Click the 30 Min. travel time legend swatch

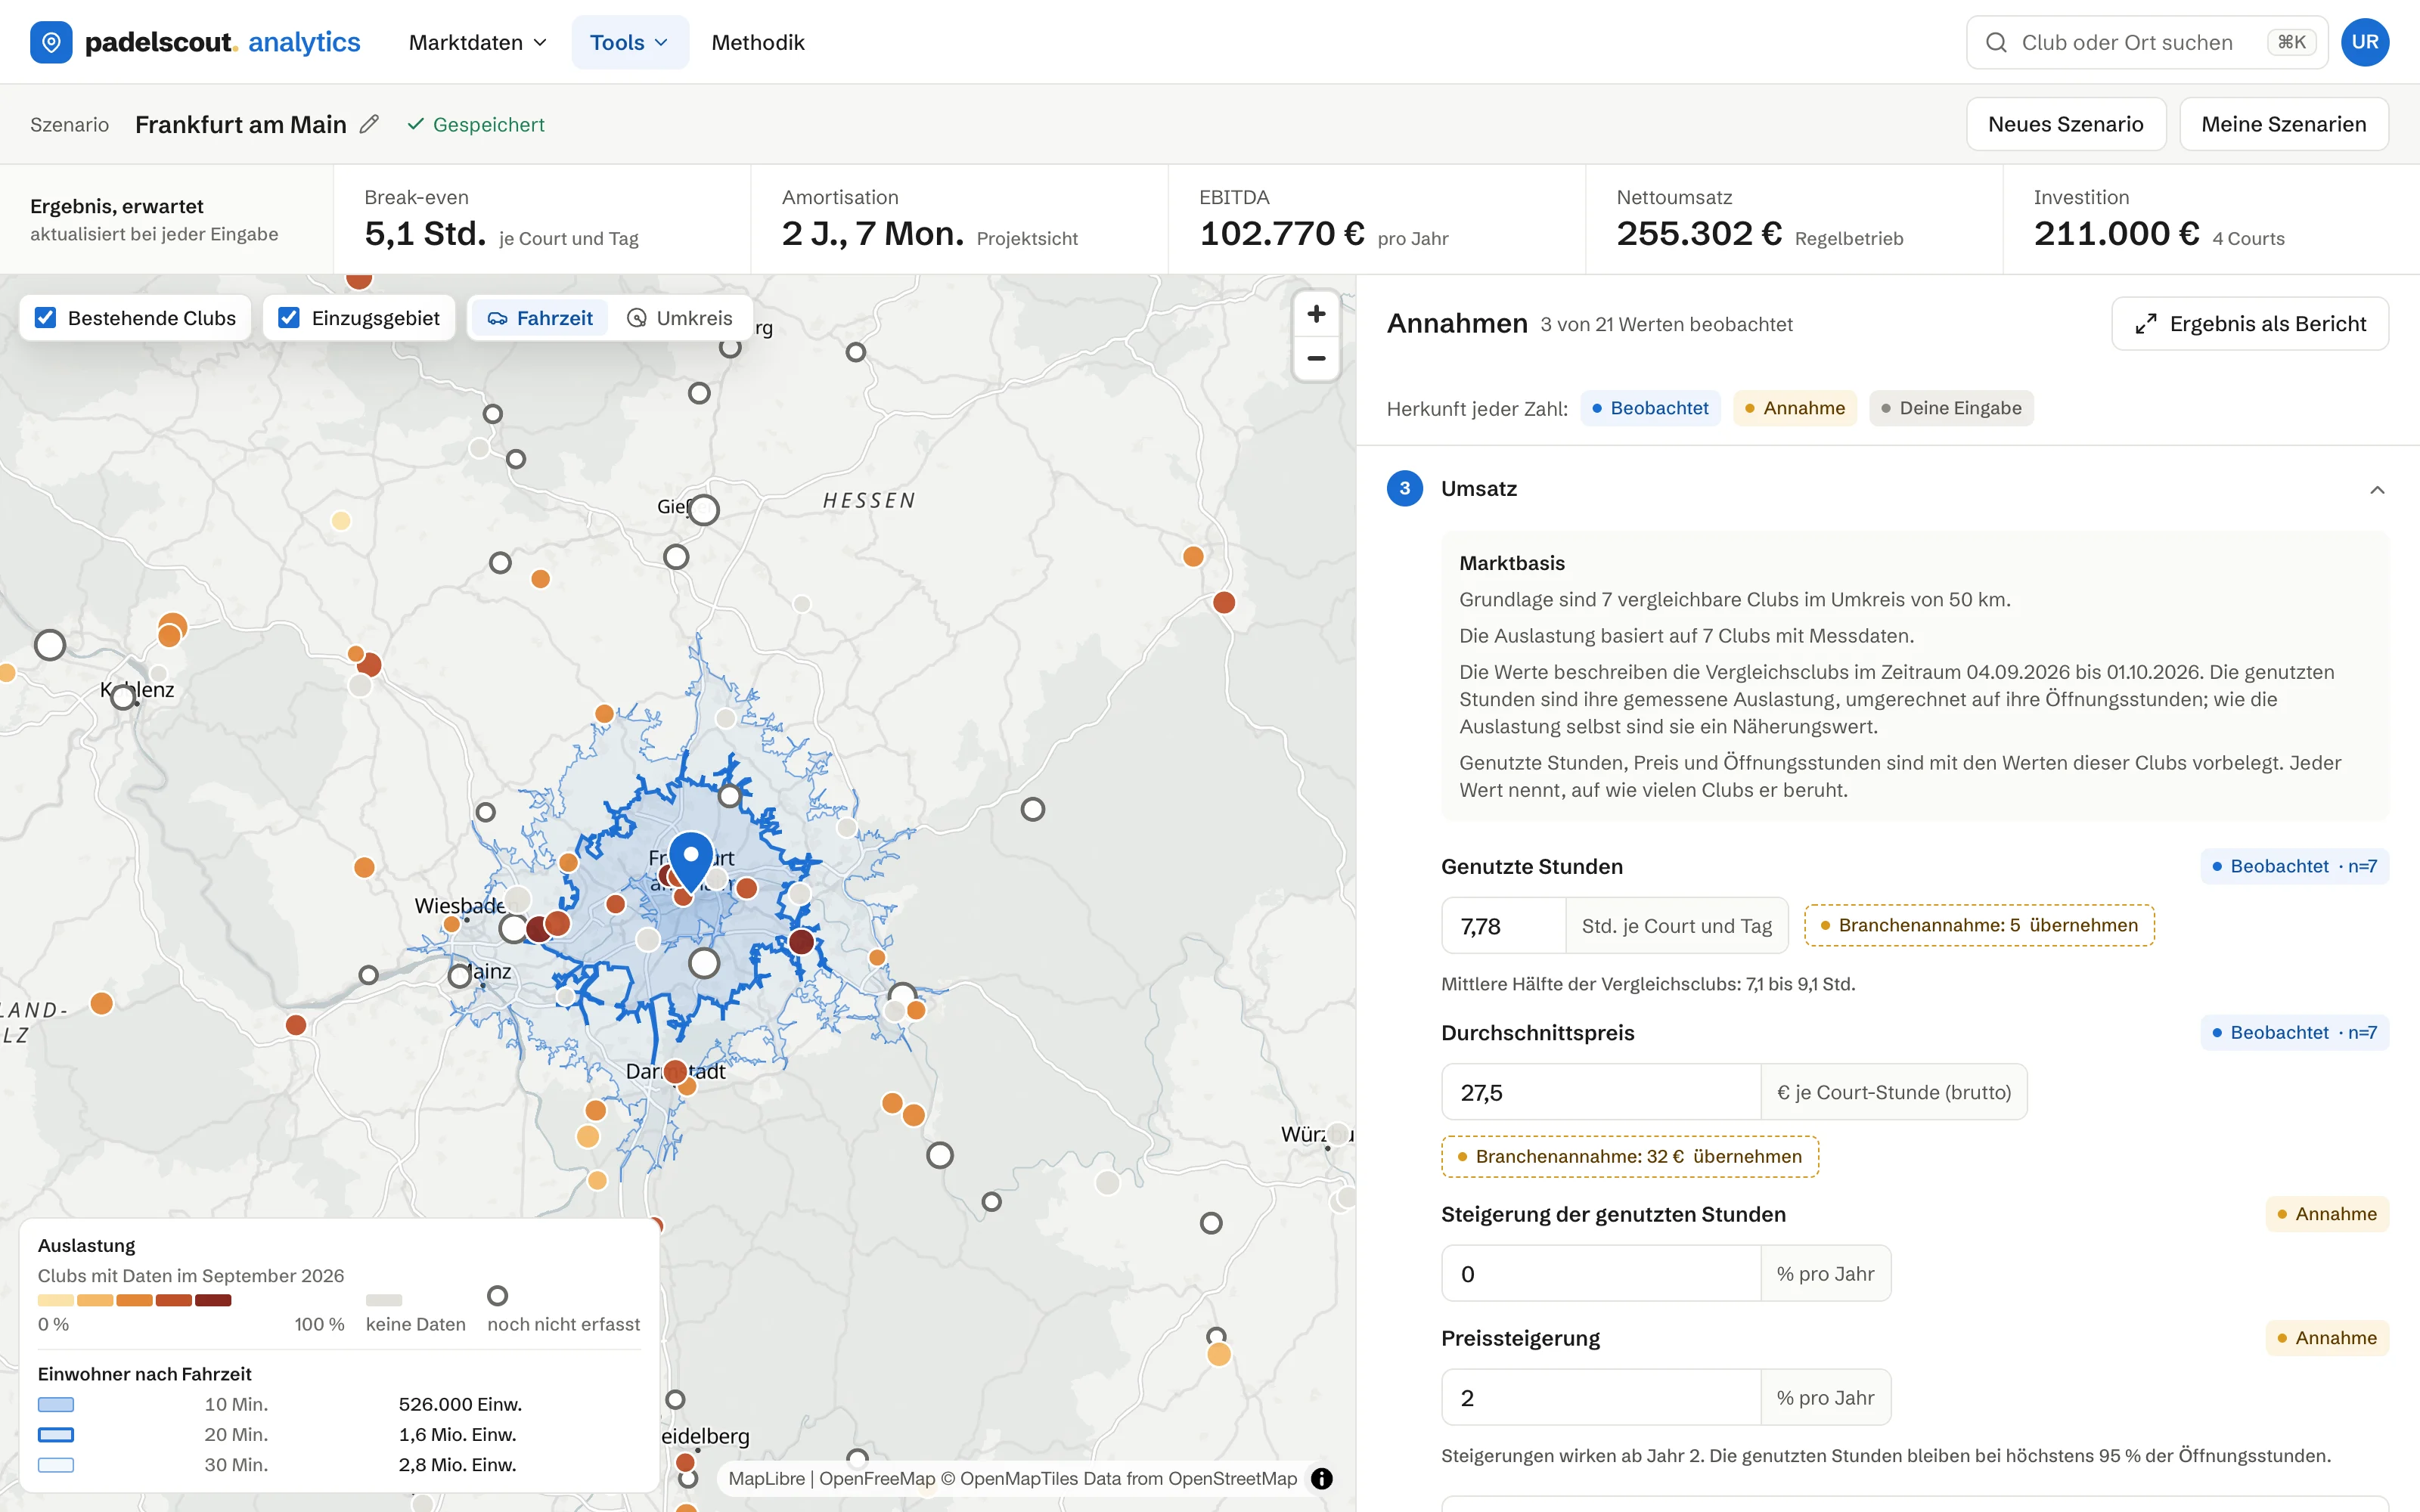point(56,1465)
